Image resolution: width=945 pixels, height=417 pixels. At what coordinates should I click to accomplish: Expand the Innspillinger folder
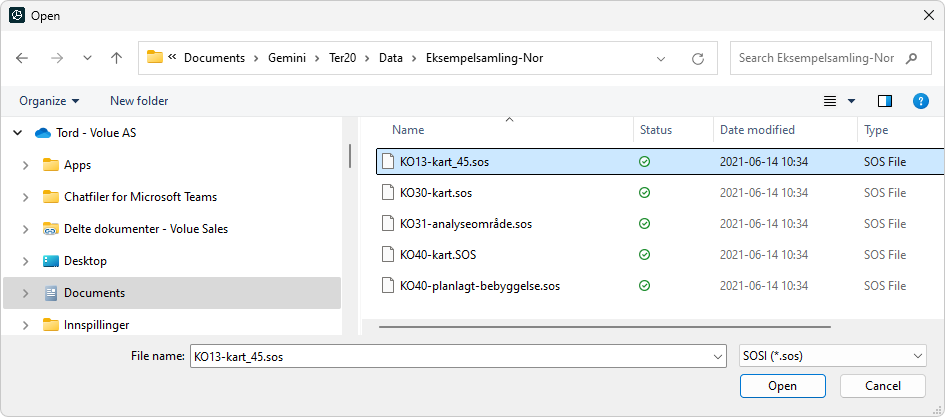(x=25, y=325)
